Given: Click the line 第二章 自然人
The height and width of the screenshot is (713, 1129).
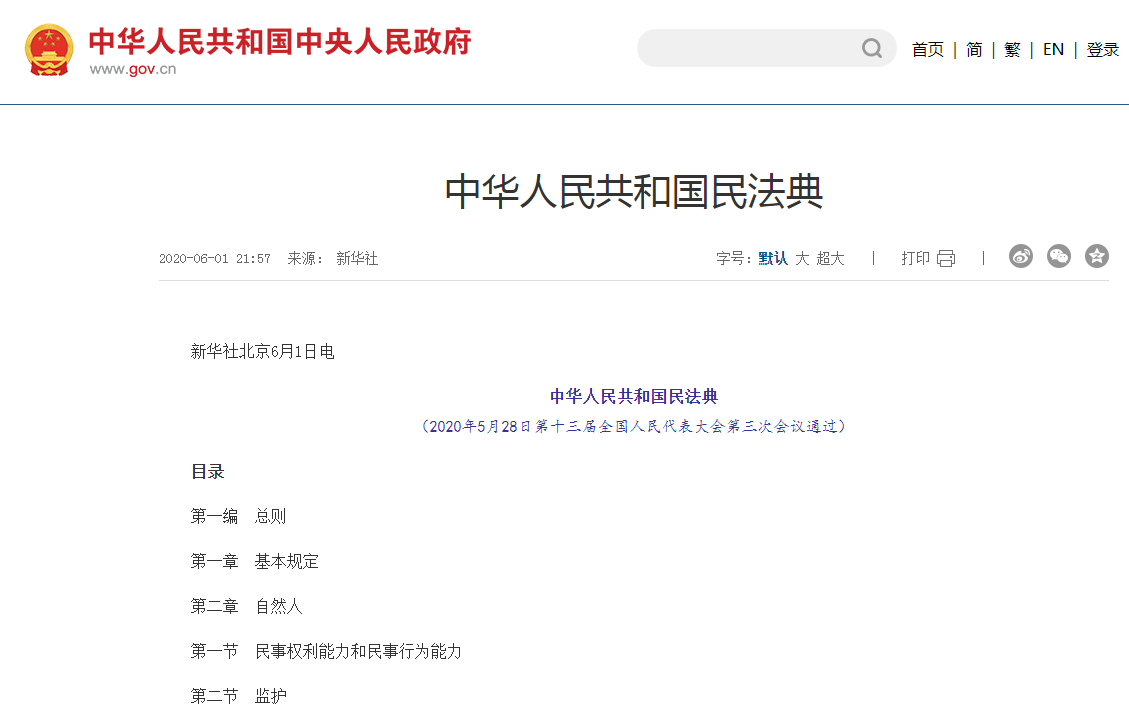Looking at the screenshot, I should click(246, 606).
